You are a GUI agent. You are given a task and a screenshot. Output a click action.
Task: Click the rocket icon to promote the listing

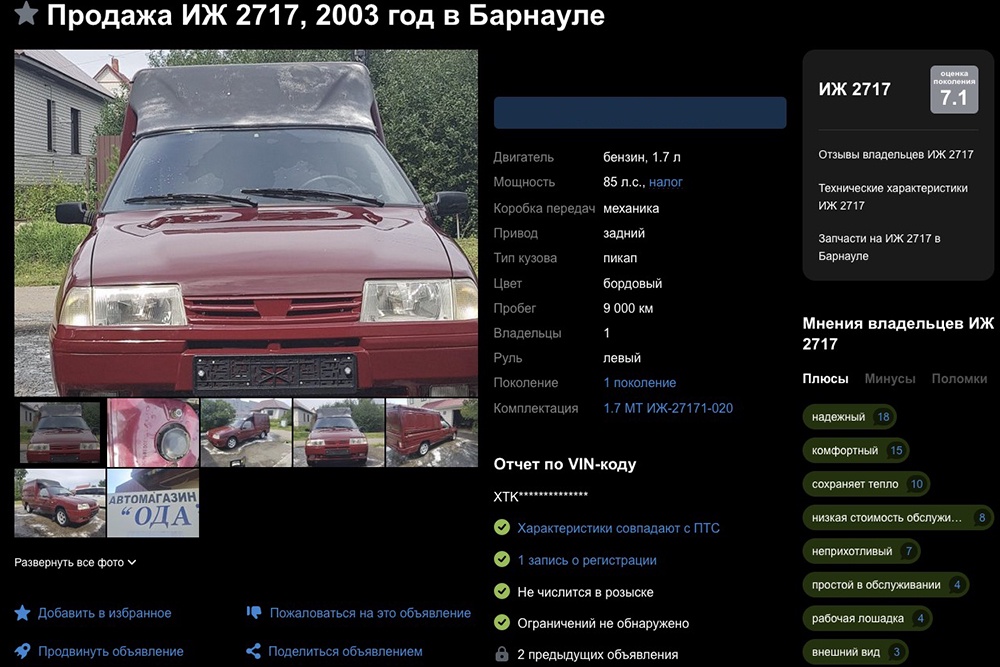(x=23, y=651)
